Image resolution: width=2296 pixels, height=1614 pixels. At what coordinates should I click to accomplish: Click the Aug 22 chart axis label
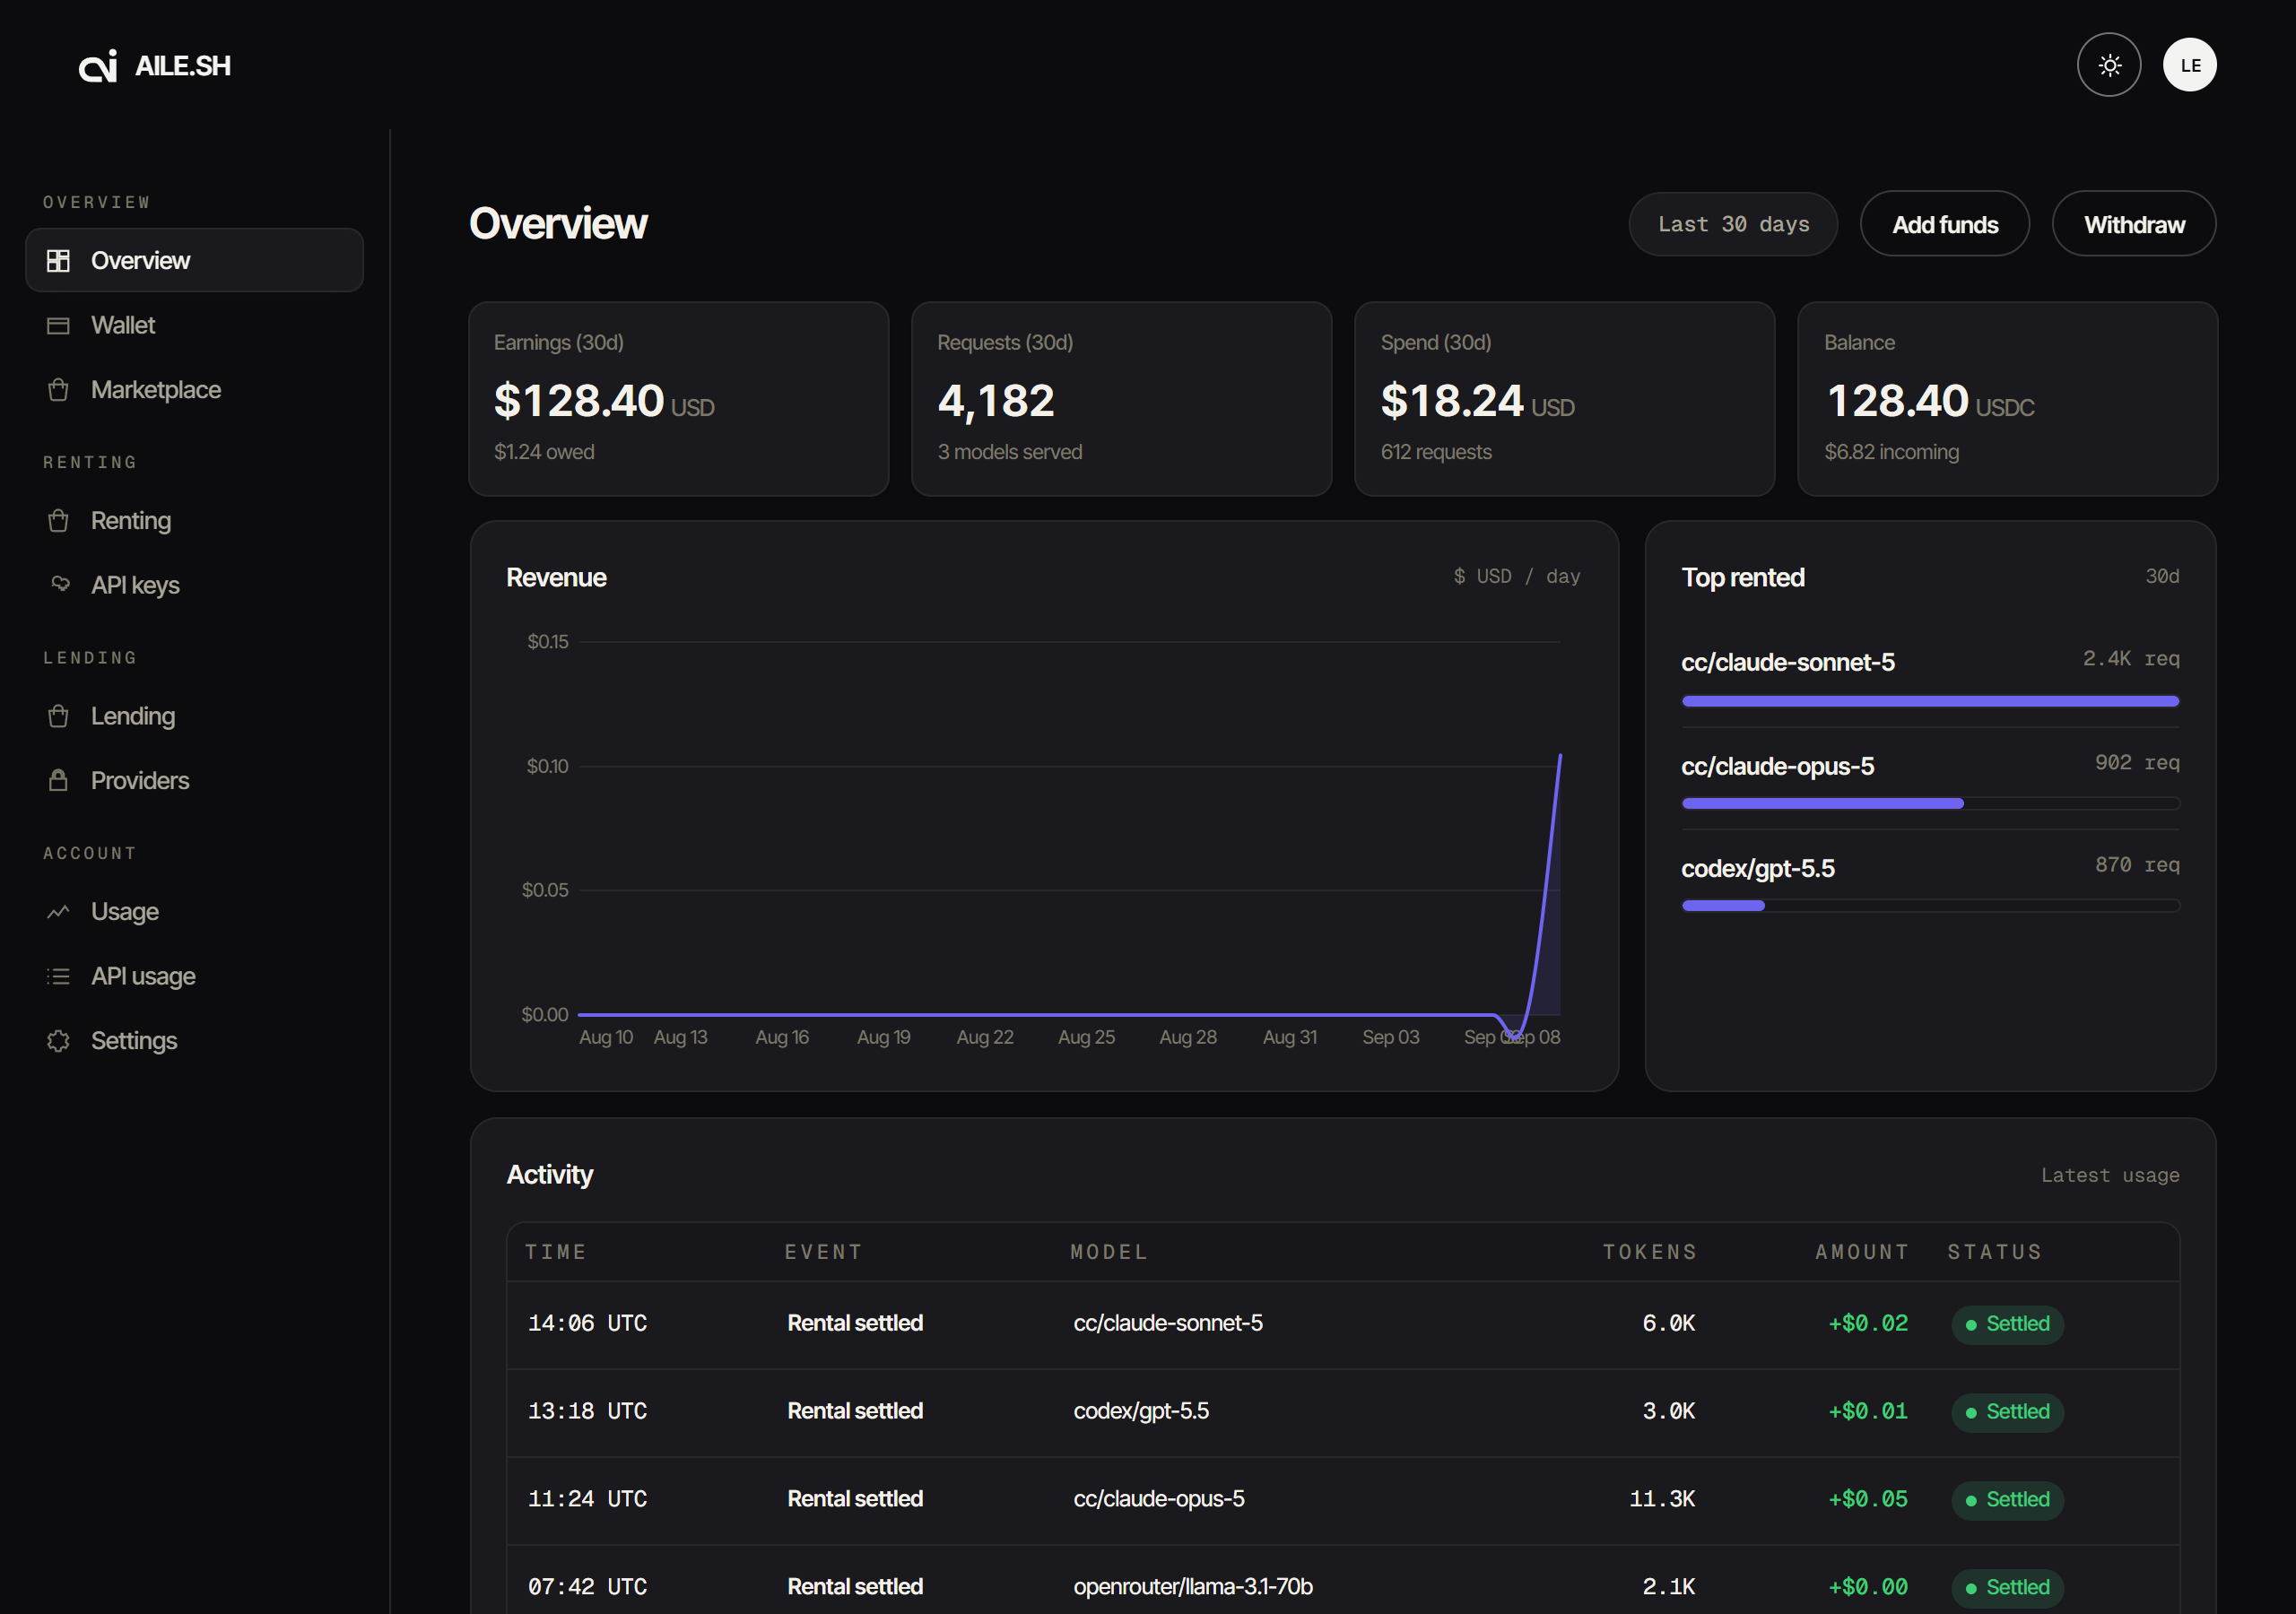pyautogui.click(x=985, y=1037)
